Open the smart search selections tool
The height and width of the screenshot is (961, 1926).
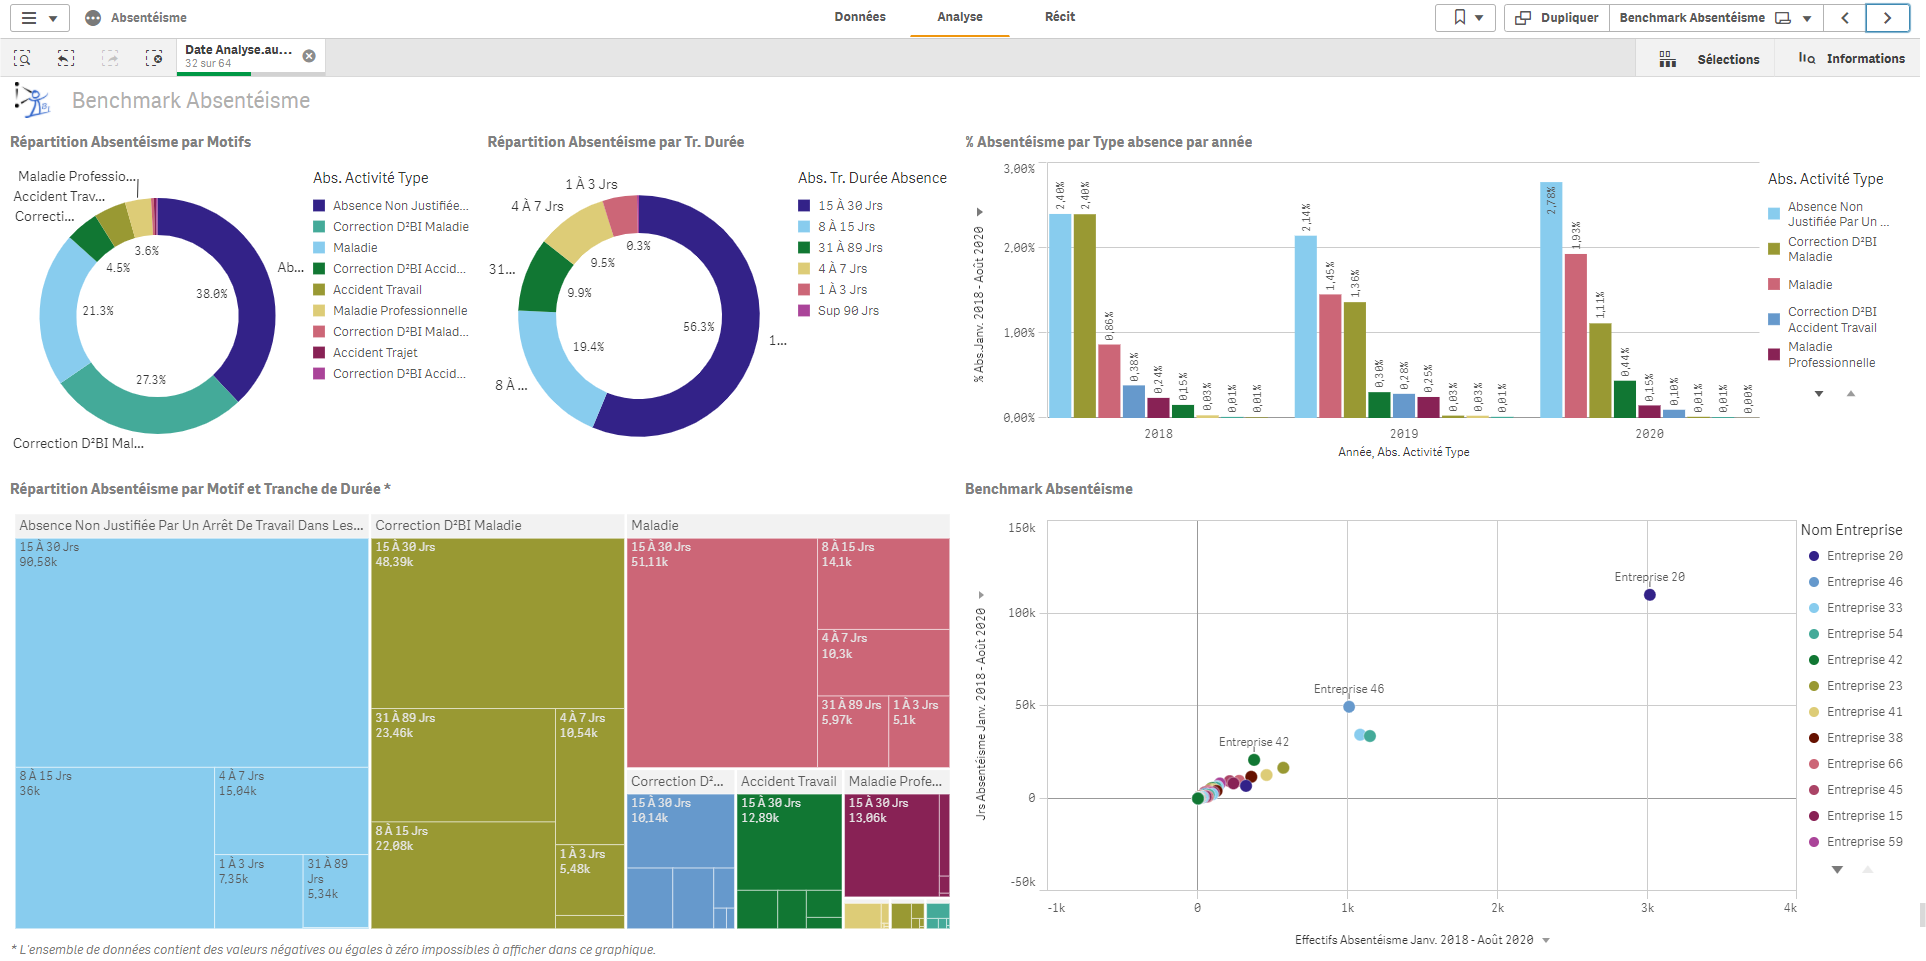coord(22,59)
